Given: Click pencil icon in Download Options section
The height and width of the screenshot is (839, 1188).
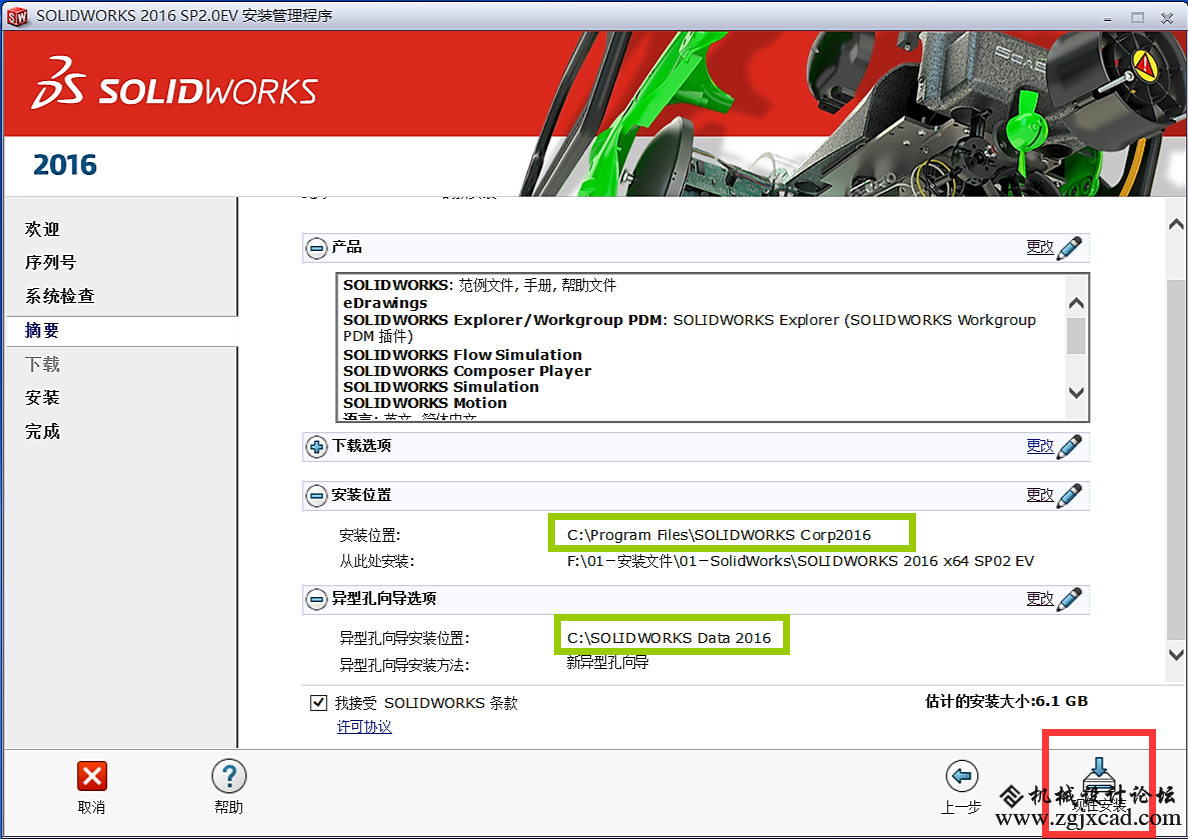Looking at the screenshot, I should coord(1069,446).
